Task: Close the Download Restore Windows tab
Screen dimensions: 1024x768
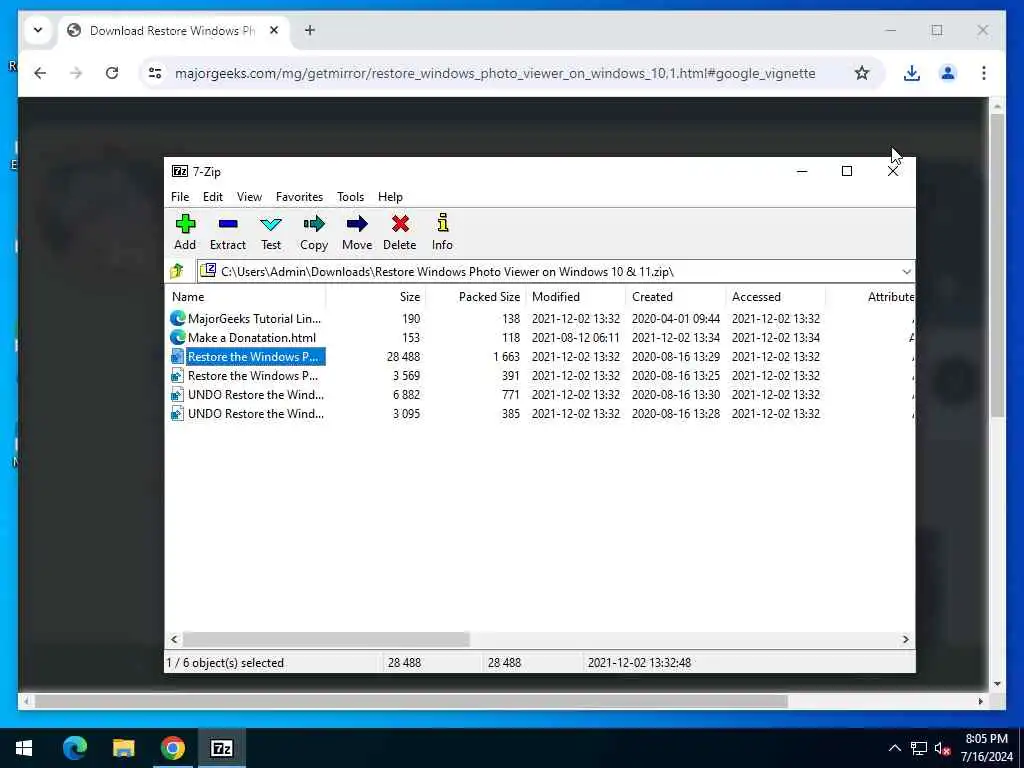Action: (274, 30)
